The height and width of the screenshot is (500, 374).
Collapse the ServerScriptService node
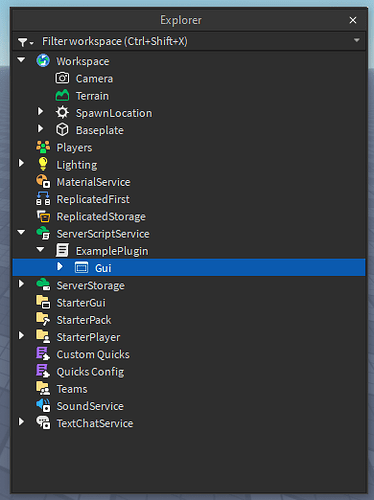click(x=21, y=232)
